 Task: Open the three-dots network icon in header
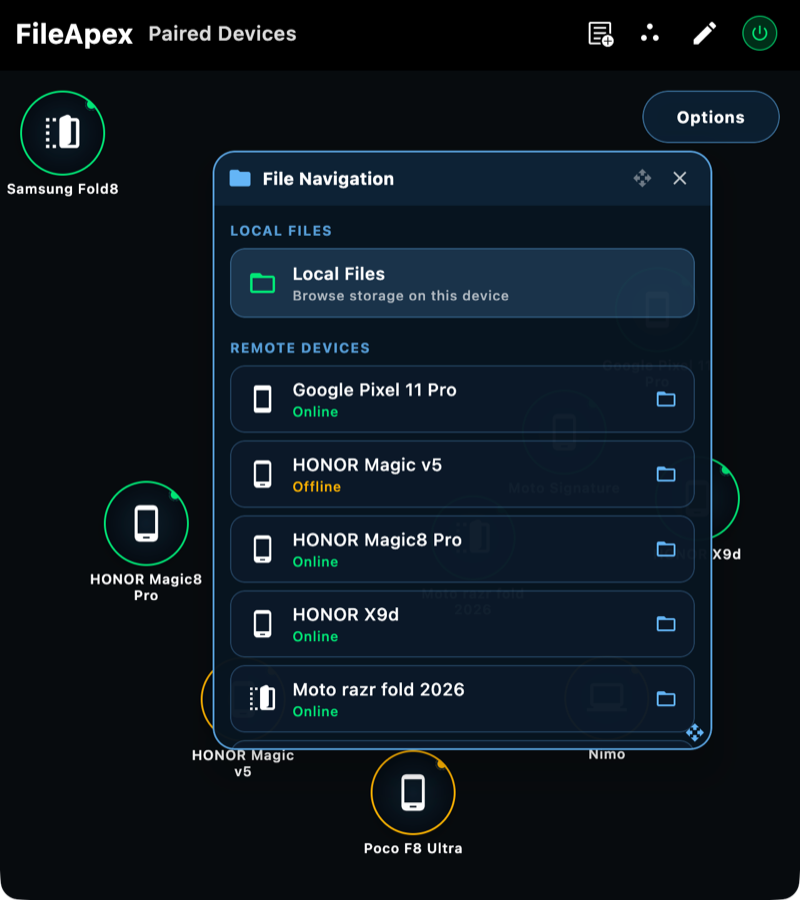650,33
